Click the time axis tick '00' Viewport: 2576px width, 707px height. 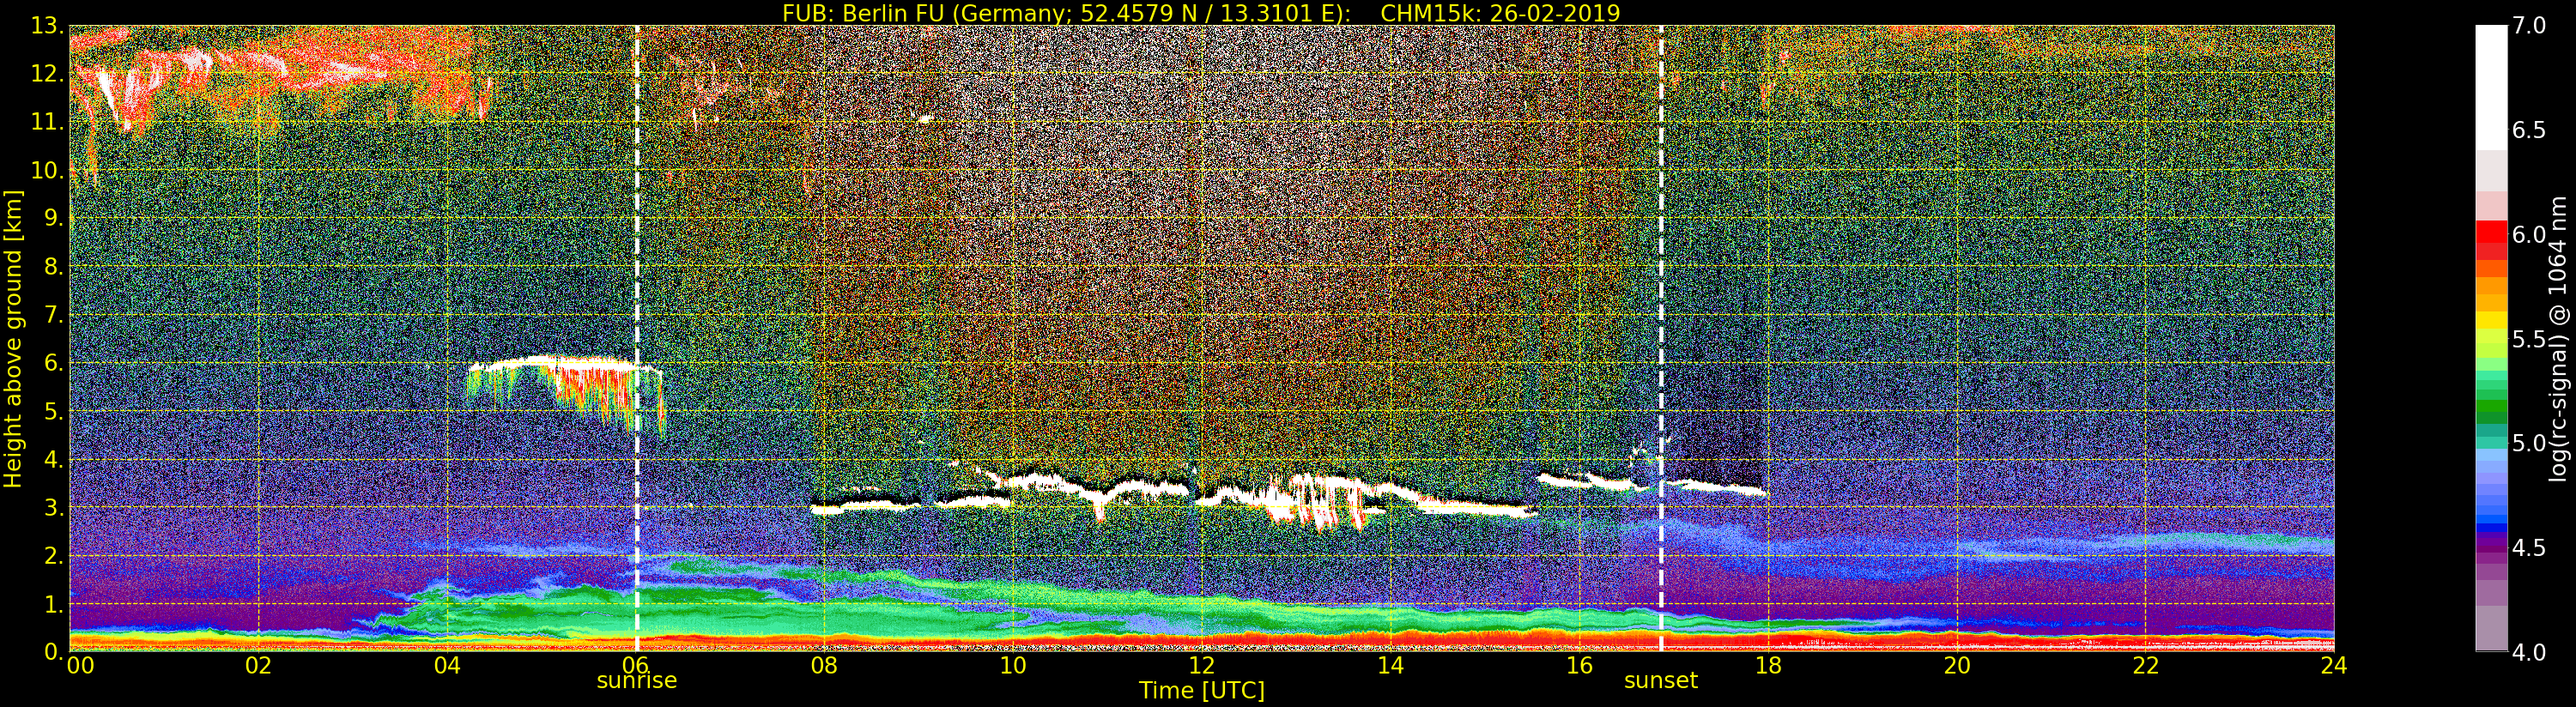[x=80, y=665]
